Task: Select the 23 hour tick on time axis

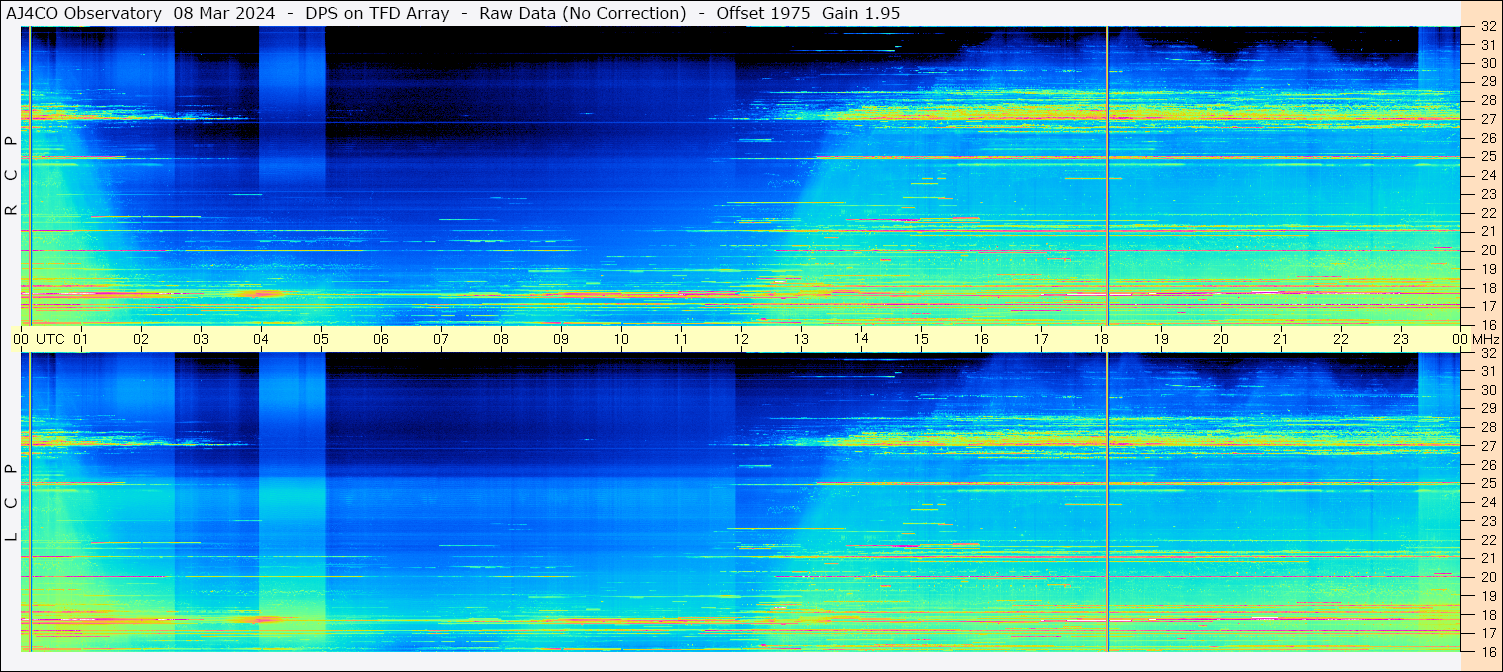Action: tap(1401, 339)
